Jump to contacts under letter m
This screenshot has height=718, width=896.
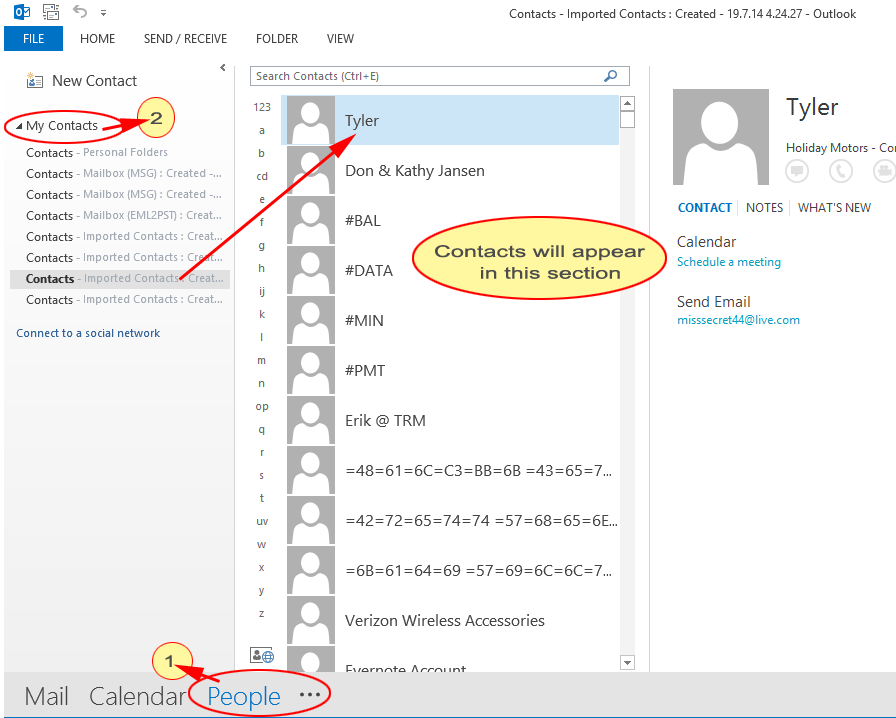262,360
